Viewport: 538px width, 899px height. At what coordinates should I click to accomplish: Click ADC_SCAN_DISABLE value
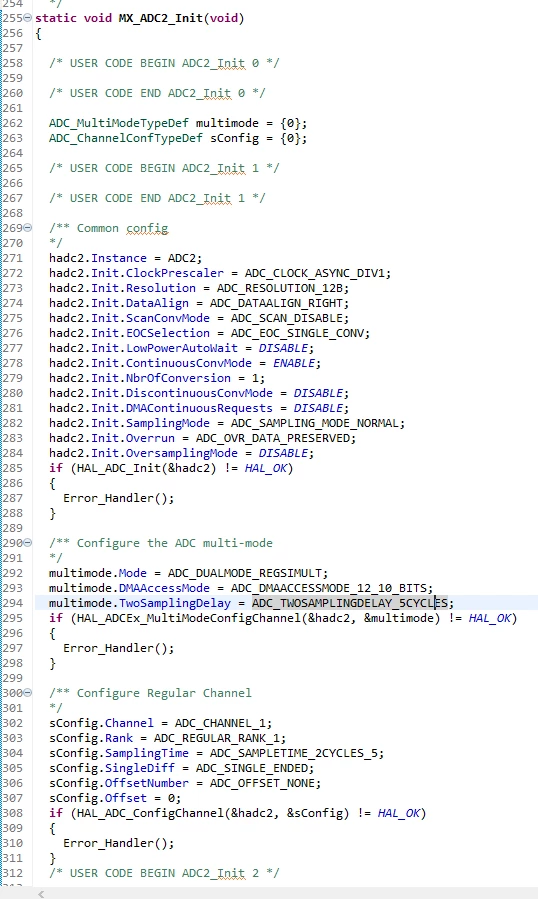pyautogui.click(x=287, y=318)
